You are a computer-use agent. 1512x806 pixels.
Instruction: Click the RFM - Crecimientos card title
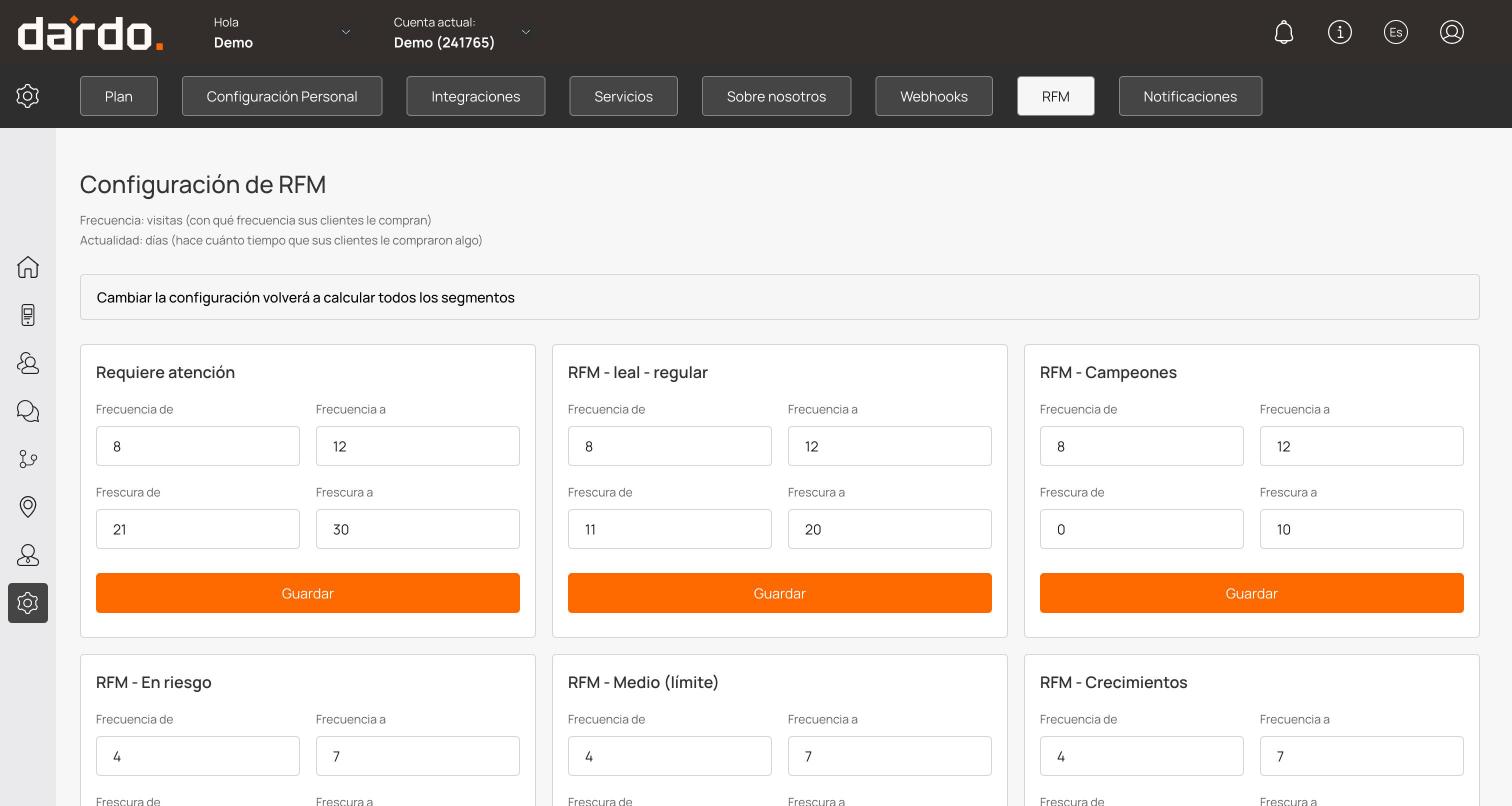click(1114, 682)
